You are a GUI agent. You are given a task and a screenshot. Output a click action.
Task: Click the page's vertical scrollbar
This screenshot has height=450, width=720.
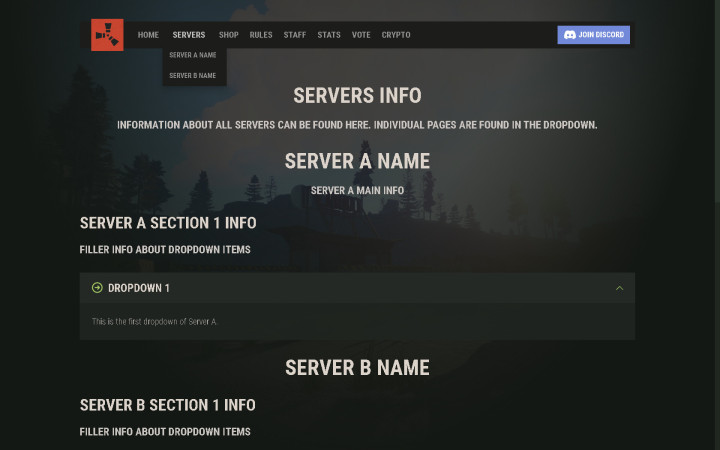pos(718,101)
